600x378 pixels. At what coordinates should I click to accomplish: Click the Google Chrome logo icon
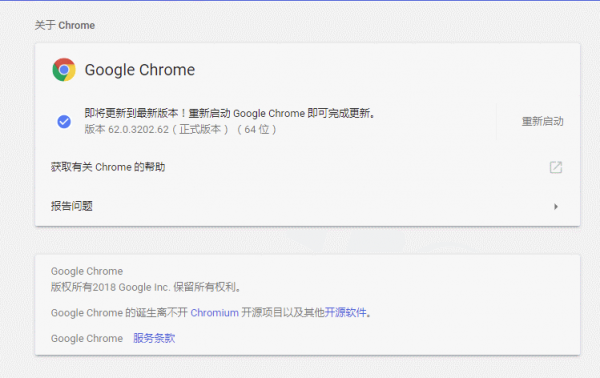click(64, 70)
